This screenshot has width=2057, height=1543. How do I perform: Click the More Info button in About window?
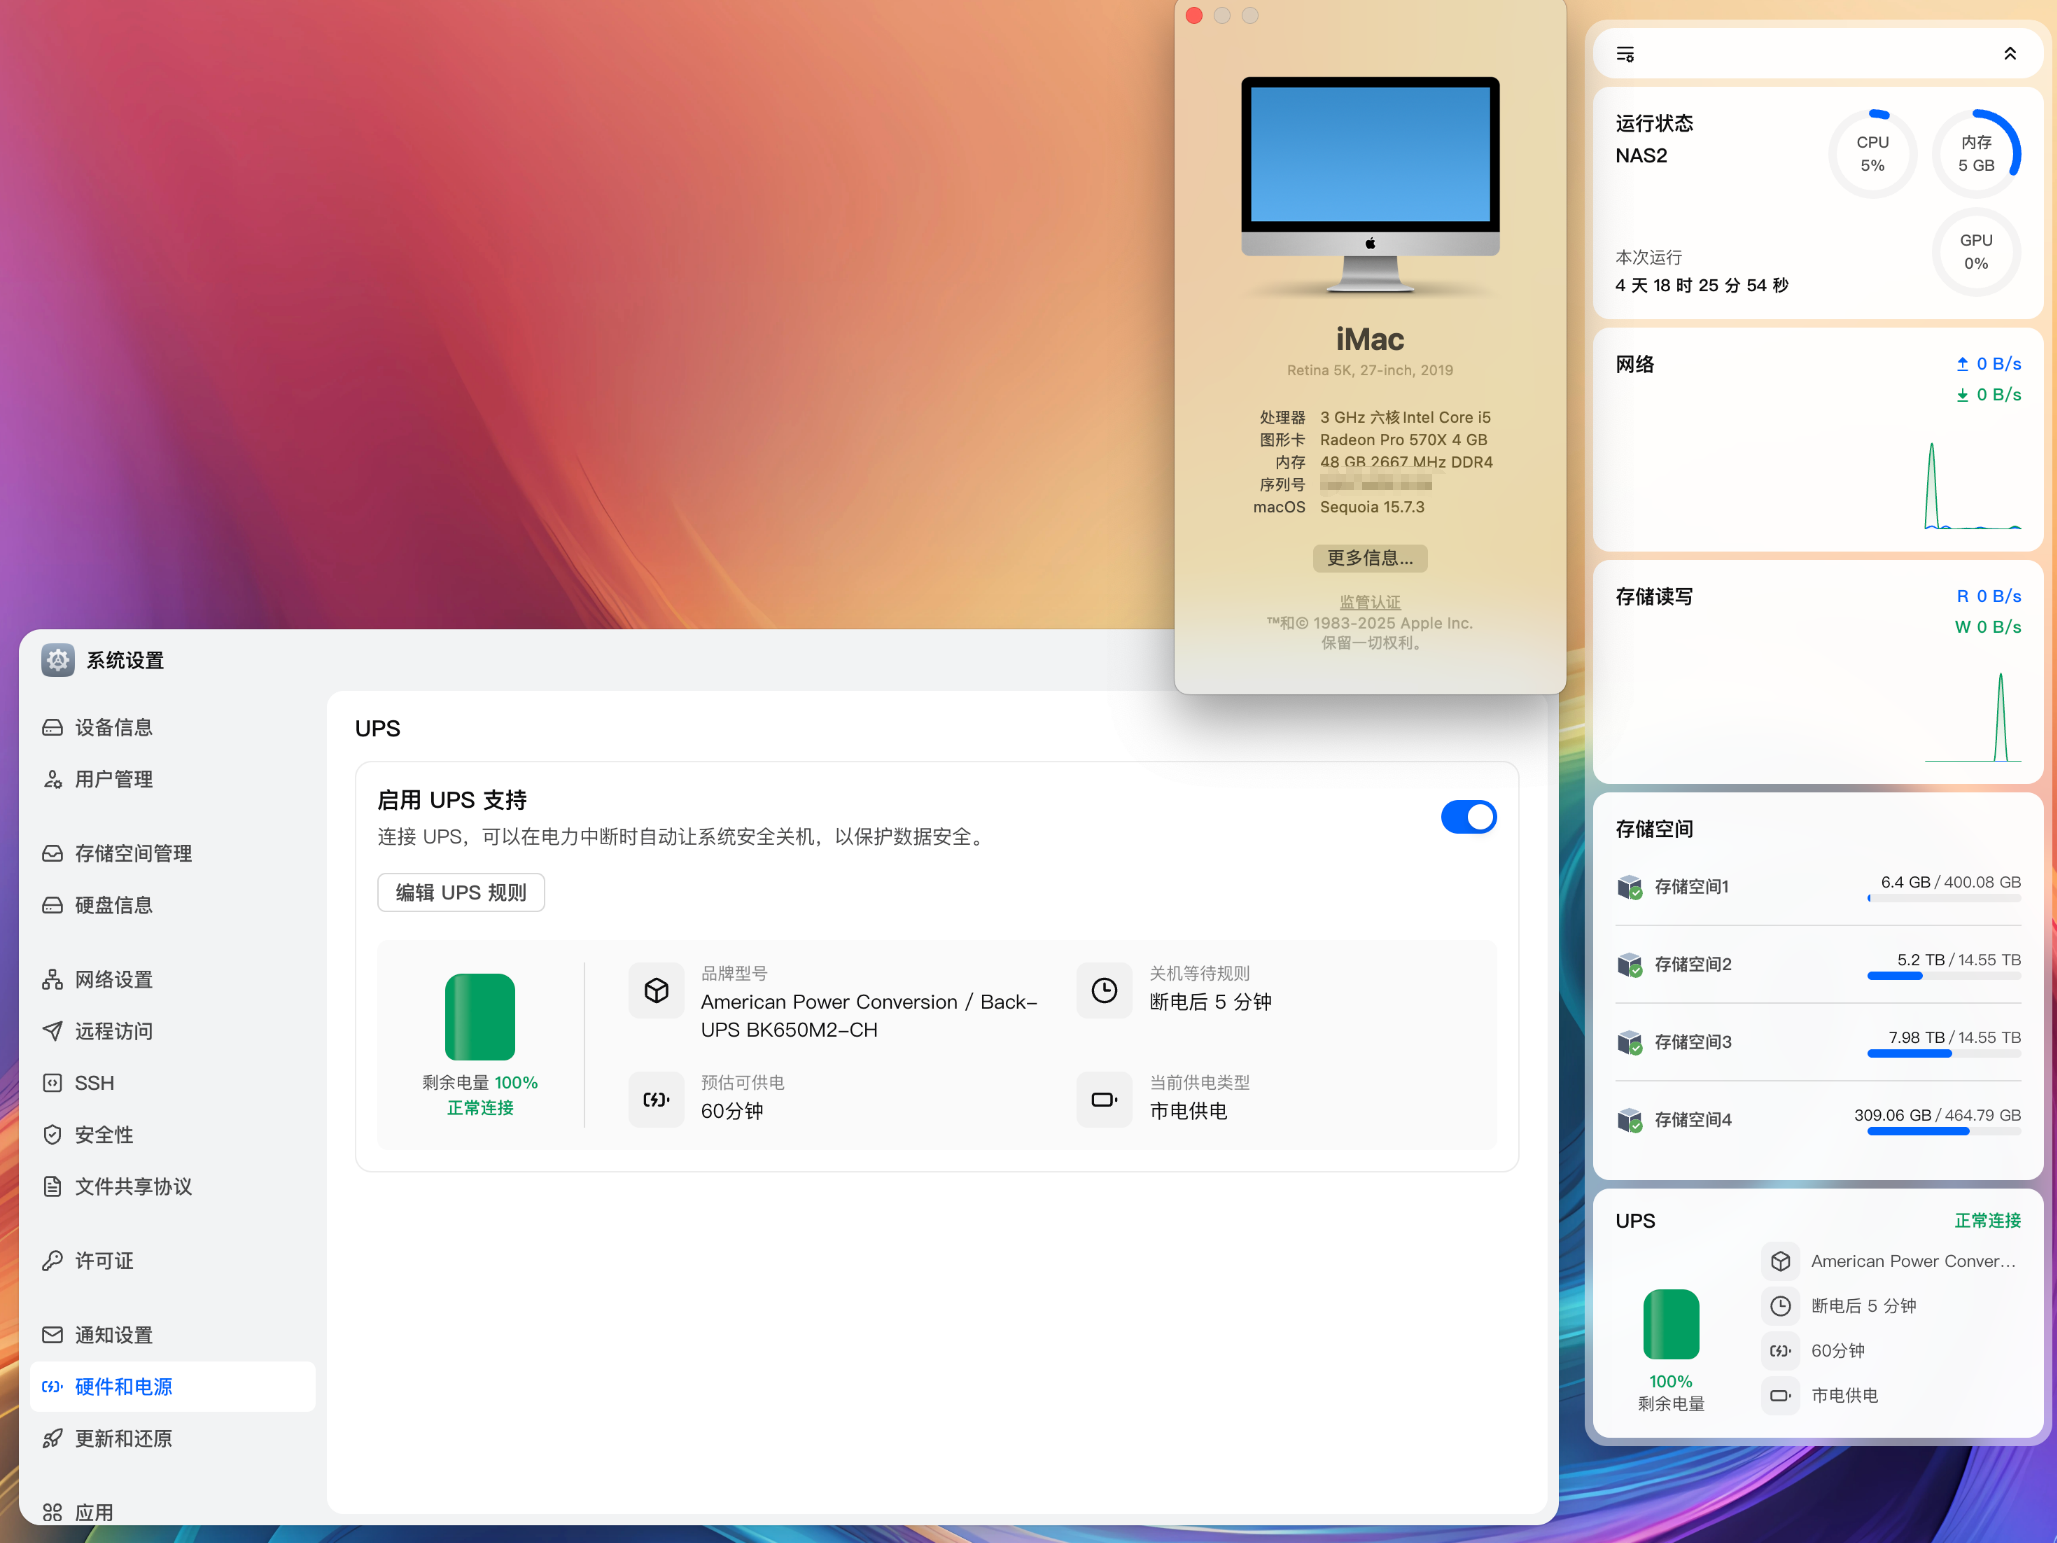tap(1369, 558)
